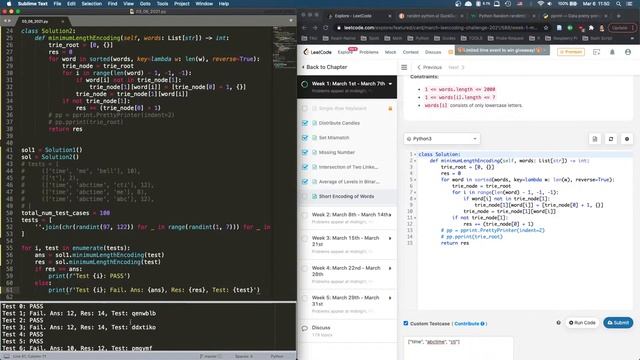This screenshot has width=640, height=360.
Task: Switch to the Python Random randint Chrome tab
Action: point(503,16)
